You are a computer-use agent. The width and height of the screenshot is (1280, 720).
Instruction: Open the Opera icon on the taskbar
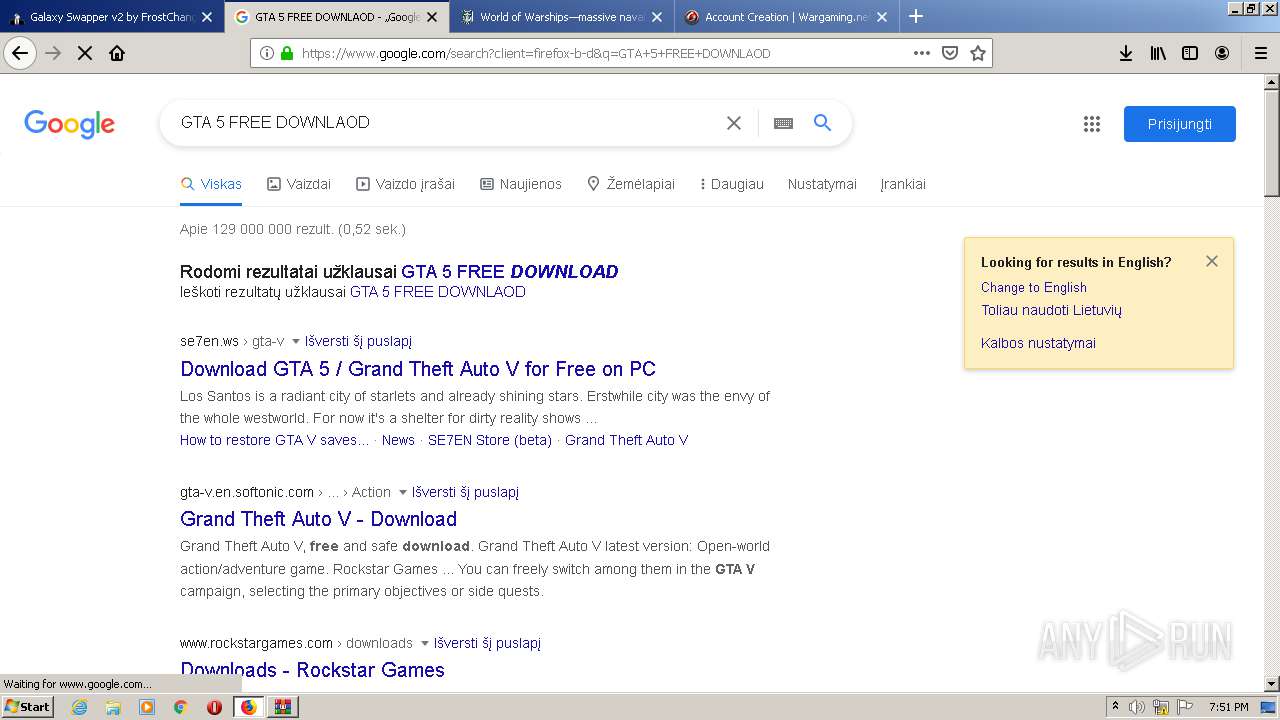pos(214,707)
